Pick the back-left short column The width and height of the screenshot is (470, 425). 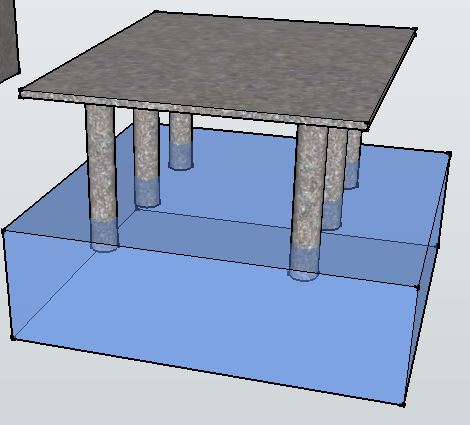click(181, 141)
